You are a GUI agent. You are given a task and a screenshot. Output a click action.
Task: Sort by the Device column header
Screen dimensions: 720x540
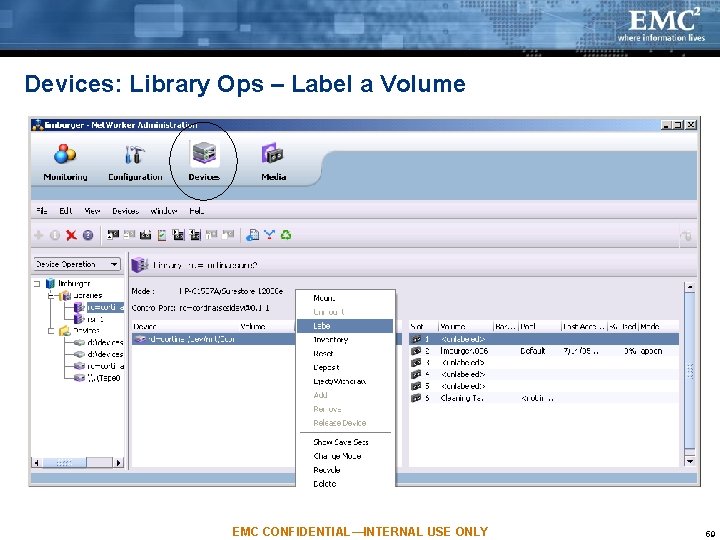[x=185, y=326]
